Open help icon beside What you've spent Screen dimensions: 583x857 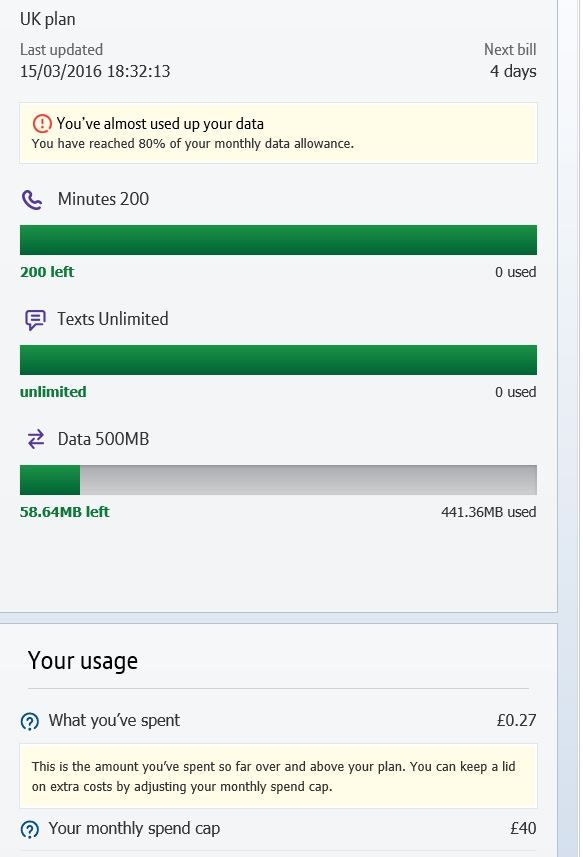pos(30,721)
